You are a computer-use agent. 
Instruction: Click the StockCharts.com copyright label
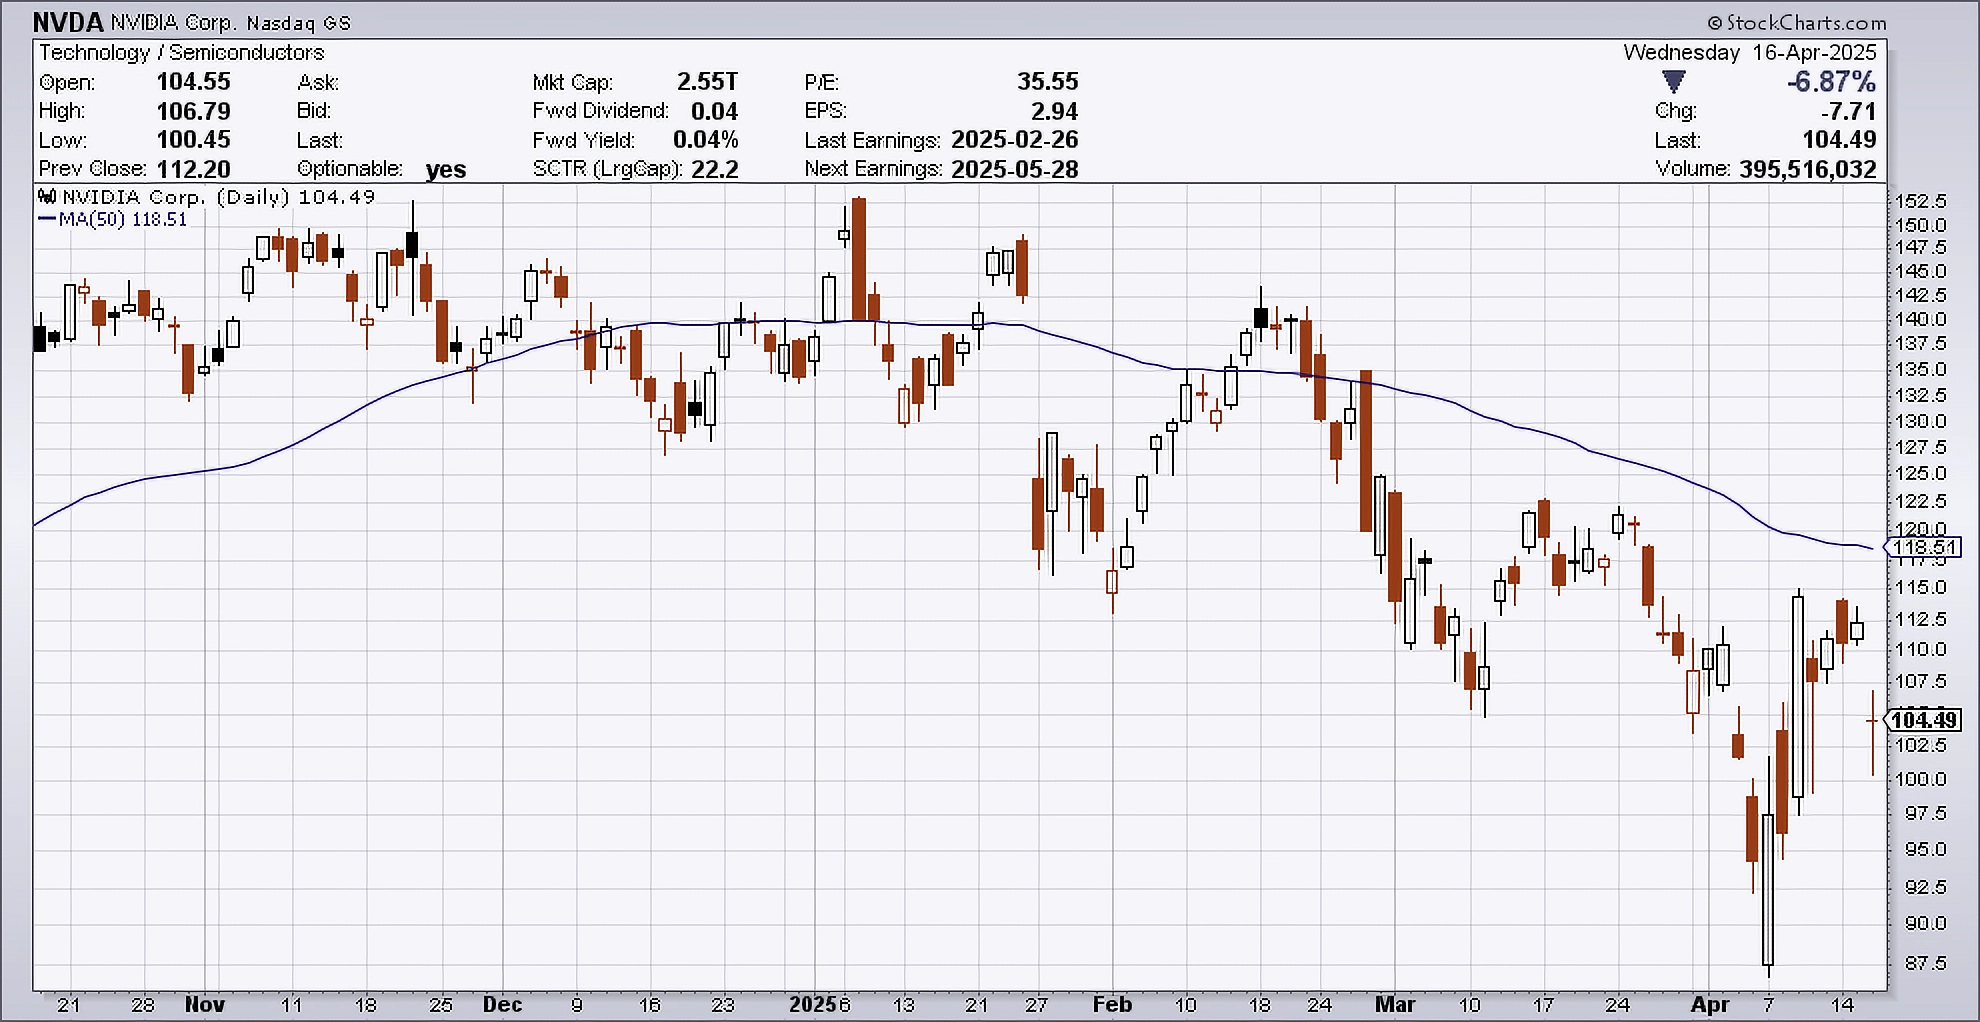(1796, 22)
